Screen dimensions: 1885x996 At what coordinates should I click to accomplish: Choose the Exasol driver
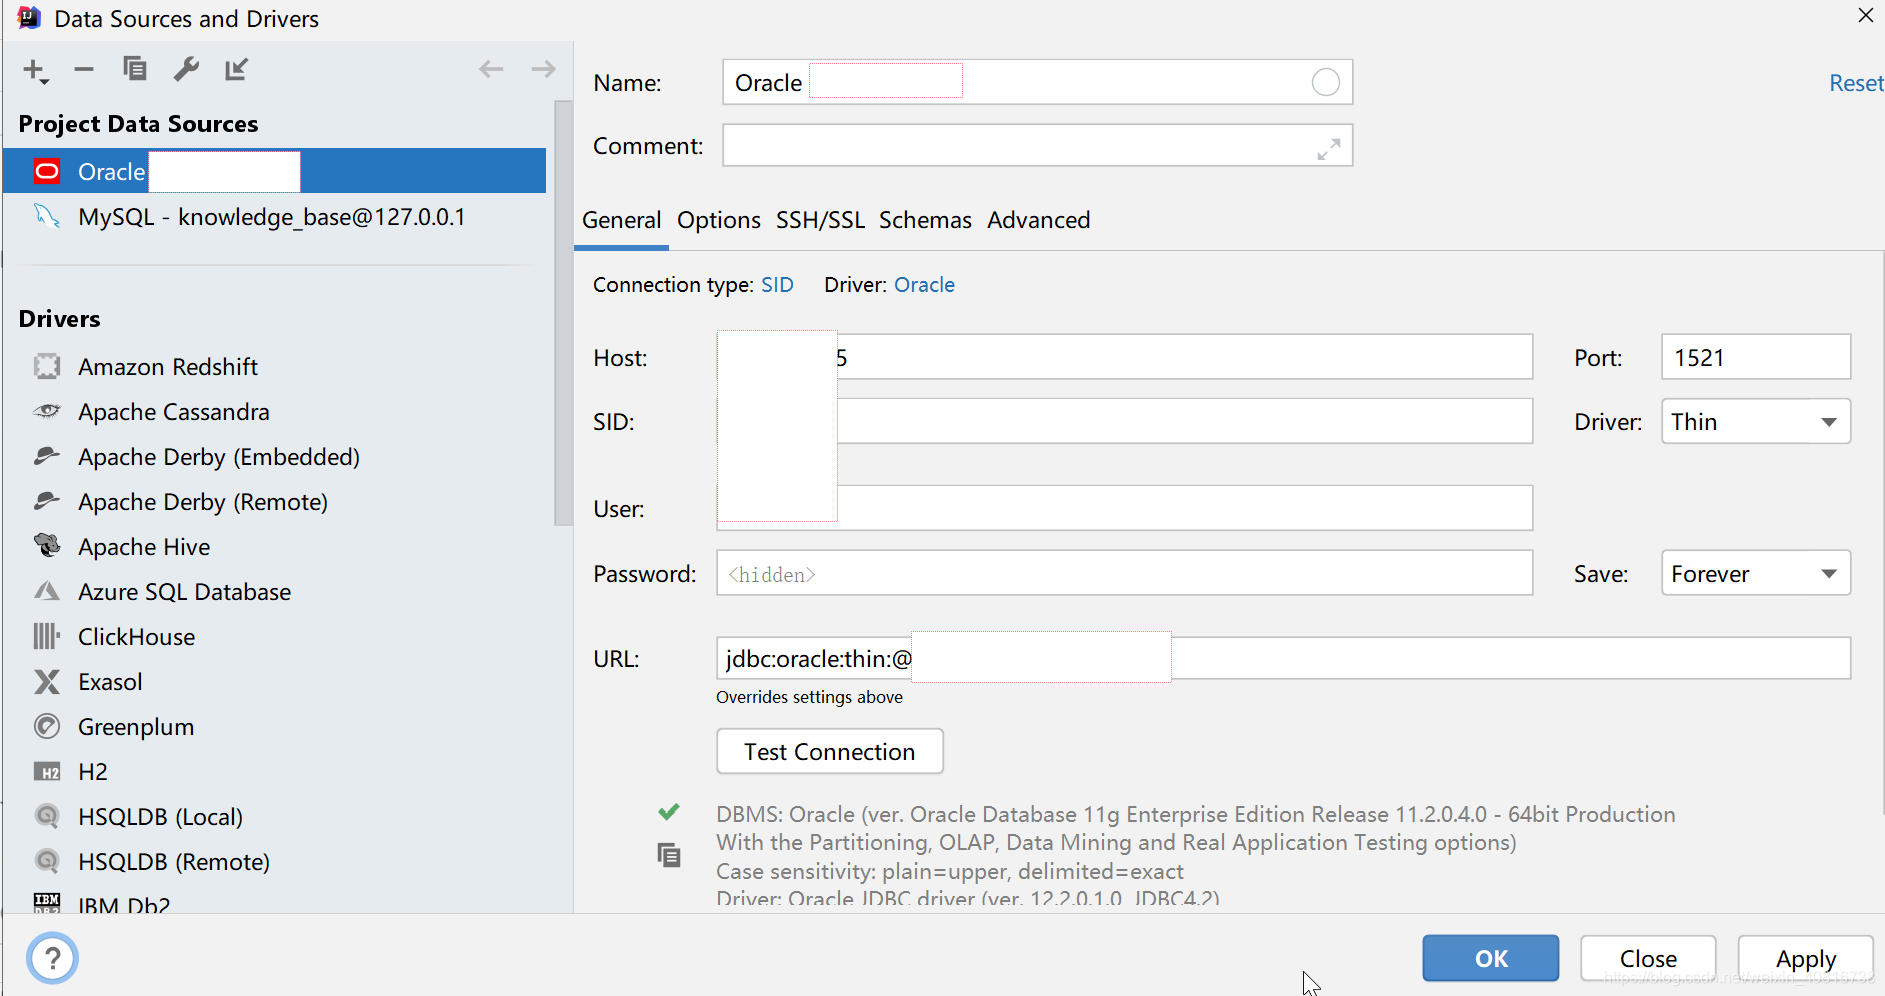[110, 682]
